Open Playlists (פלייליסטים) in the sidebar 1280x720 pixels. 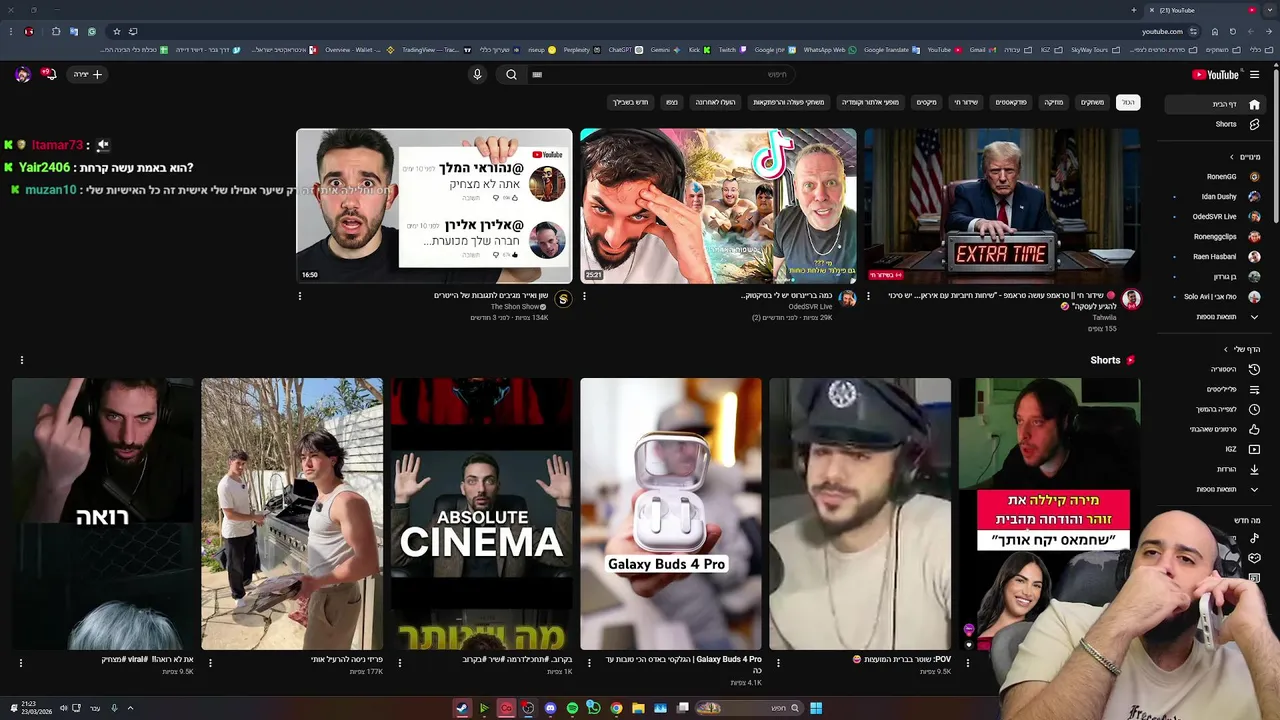coord(1213,389)
